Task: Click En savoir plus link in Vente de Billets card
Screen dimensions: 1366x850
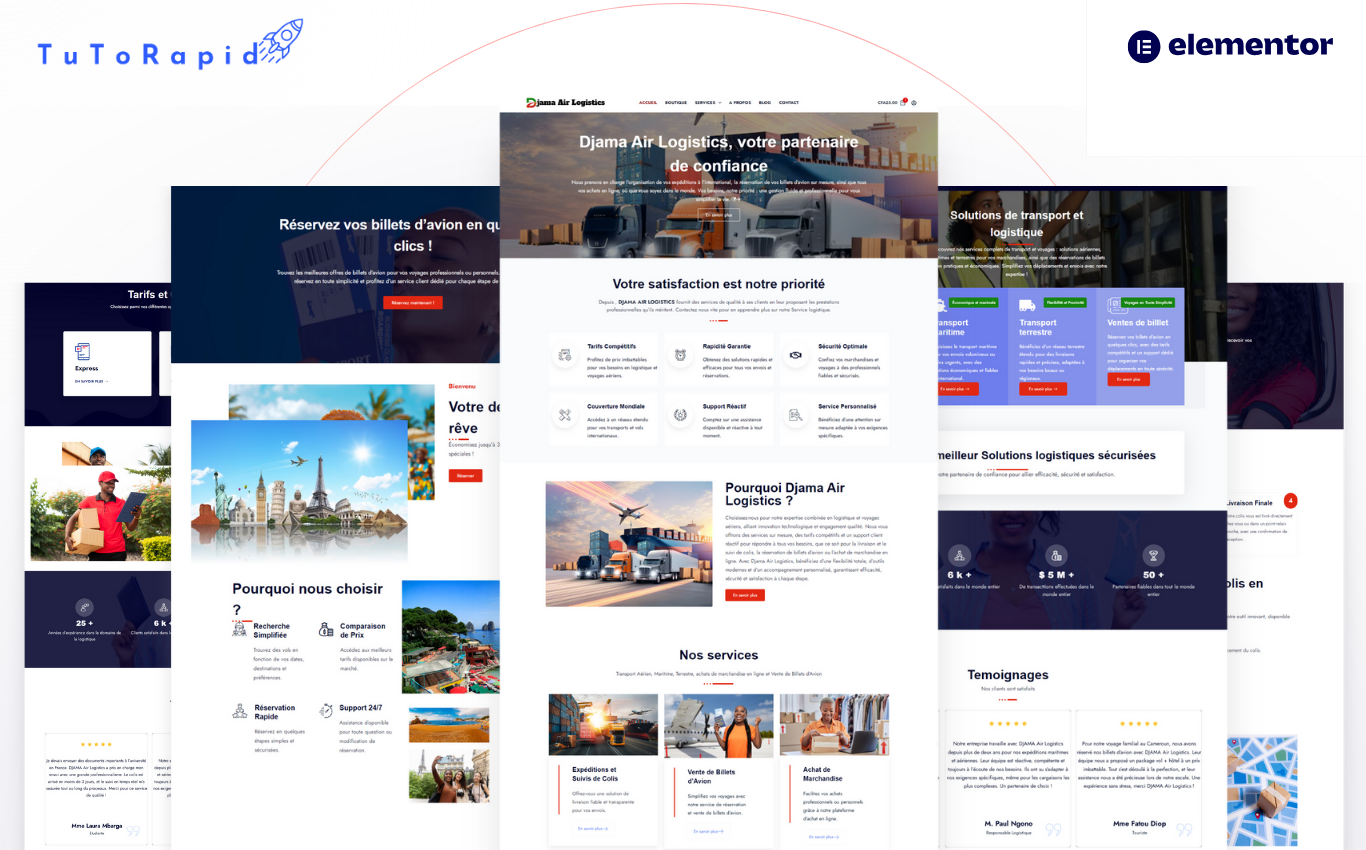Action: [x=707, y=831]
